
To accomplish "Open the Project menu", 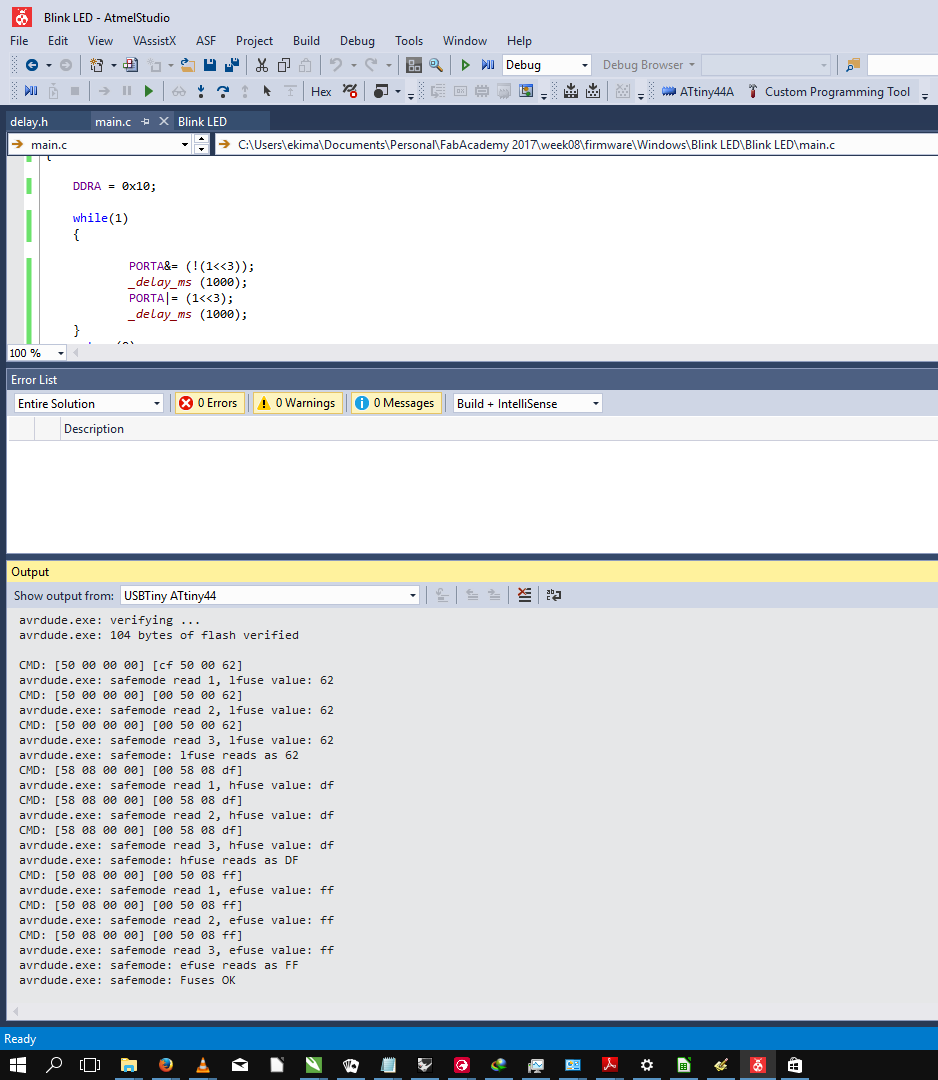I will (x=254, y=41).
